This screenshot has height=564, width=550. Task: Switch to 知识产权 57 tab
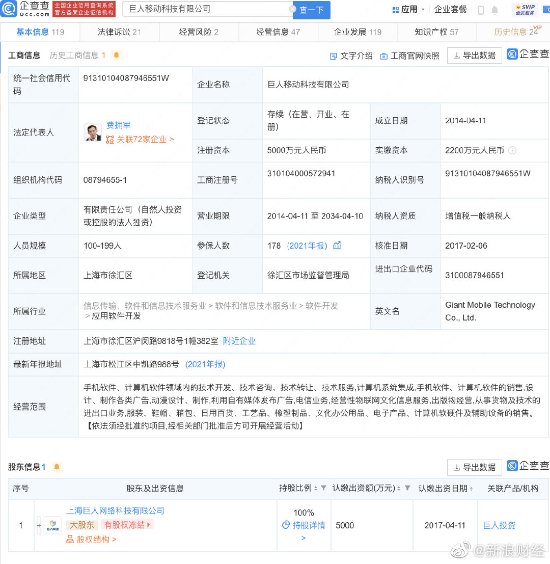point(436,32)
